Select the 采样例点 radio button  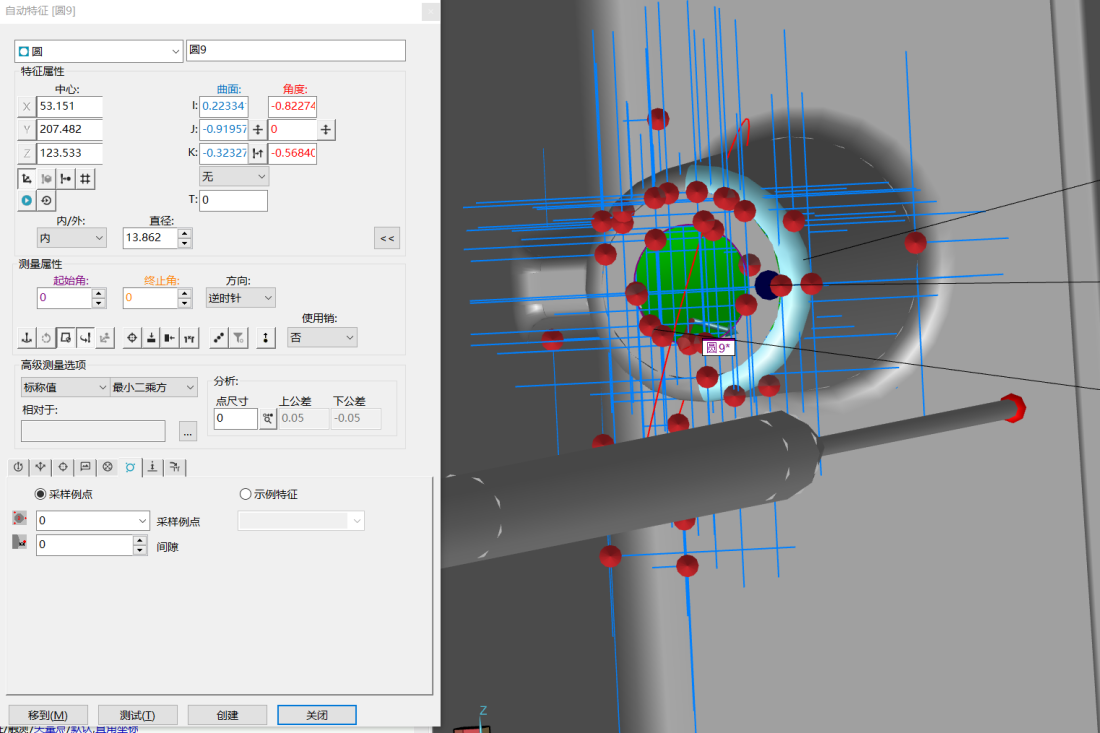click(40, 494)
